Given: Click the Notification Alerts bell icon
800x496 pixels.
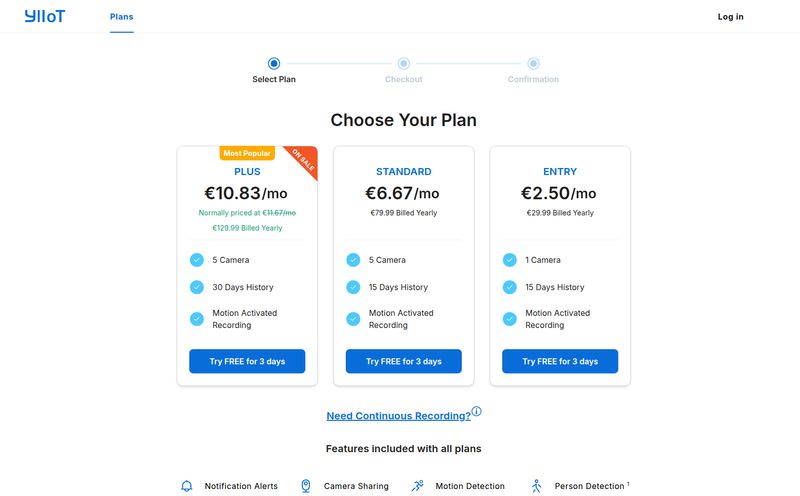Looking at the screenshot, I should (x=187, y=486).
